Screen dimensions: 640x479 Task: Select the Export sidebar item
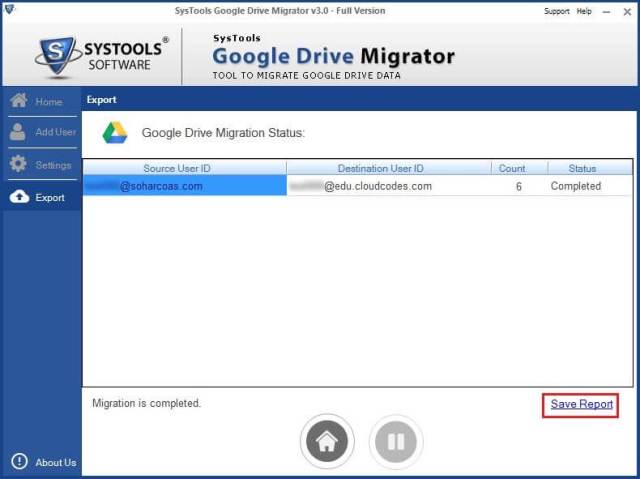42,197
